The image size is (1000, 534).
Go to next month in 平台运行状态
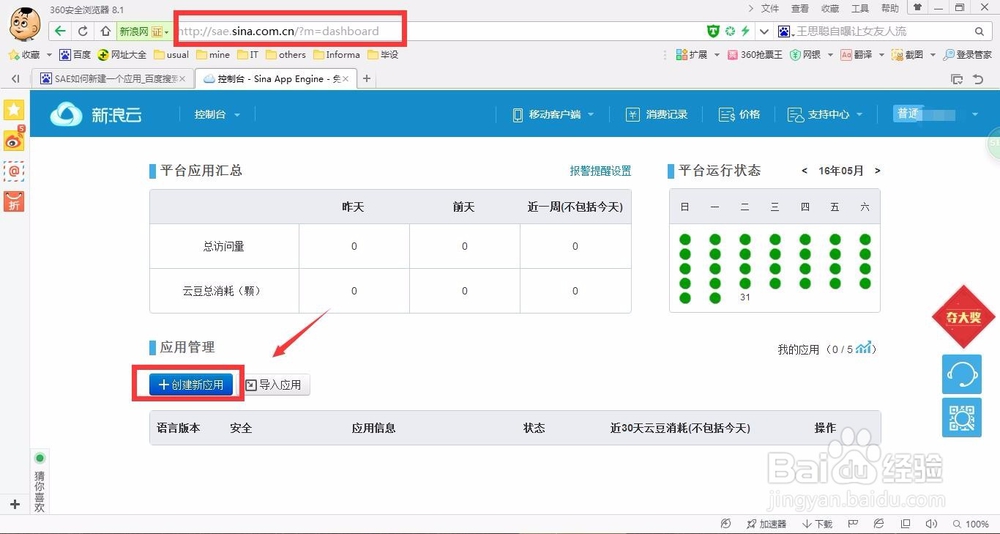(x=878, y=171)
